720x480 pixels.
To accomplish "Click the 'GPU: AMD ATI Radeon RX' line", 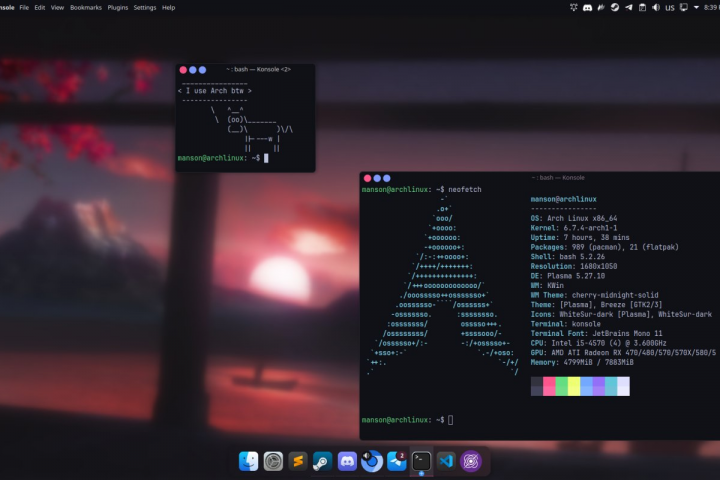I will pos(624,353).
